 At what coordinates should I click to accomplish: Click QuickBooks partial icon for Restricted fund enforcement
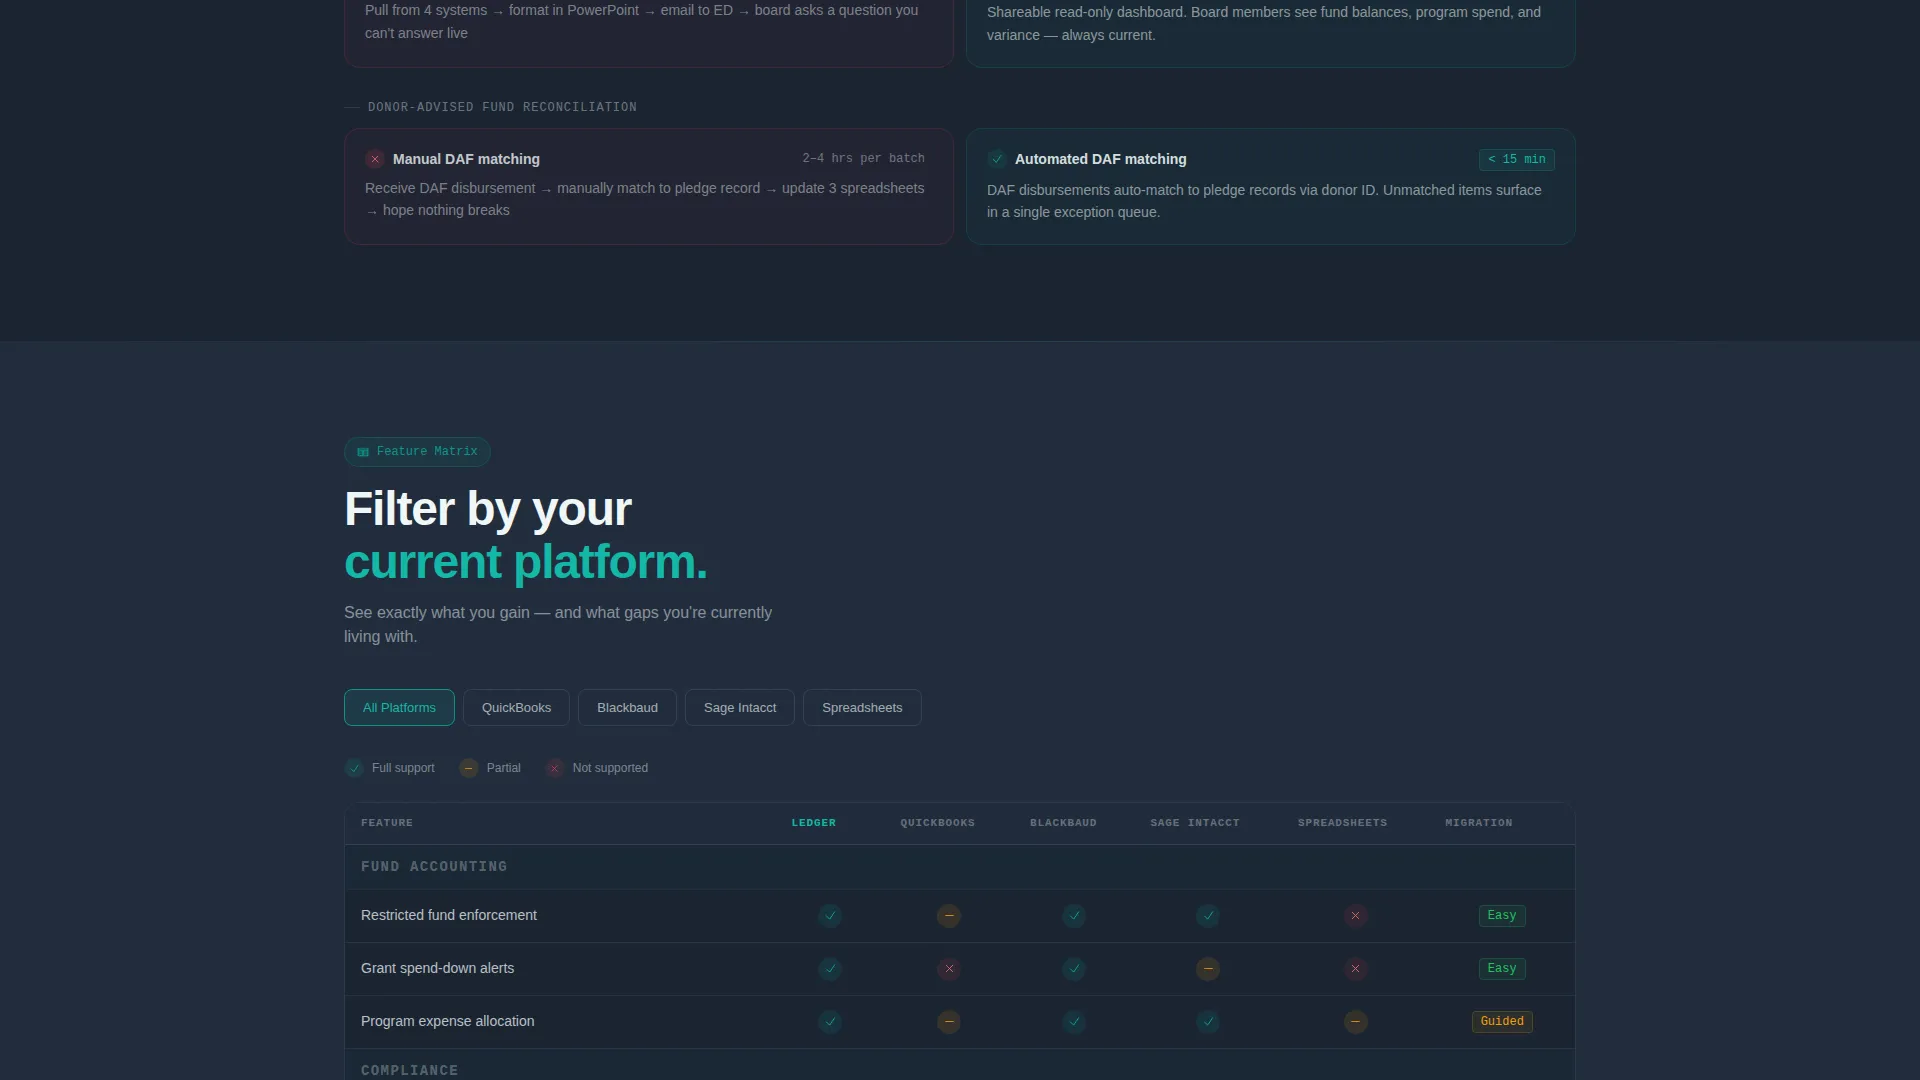949,916
